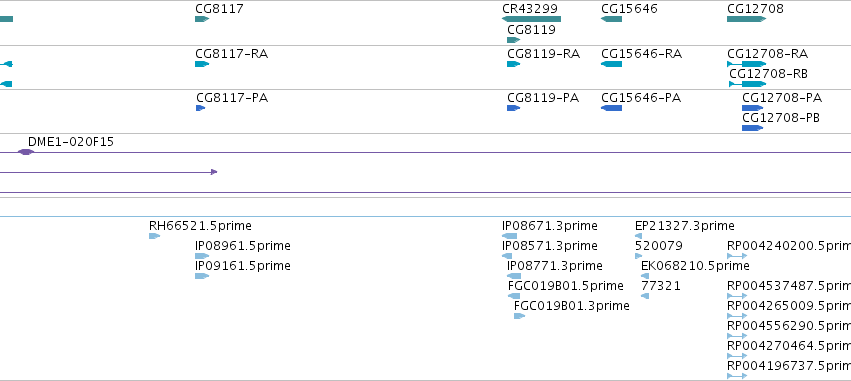Viewport: 851px width, 381px height.
Task: Click the 77321 feature label
Action: (x=661, y=285)
